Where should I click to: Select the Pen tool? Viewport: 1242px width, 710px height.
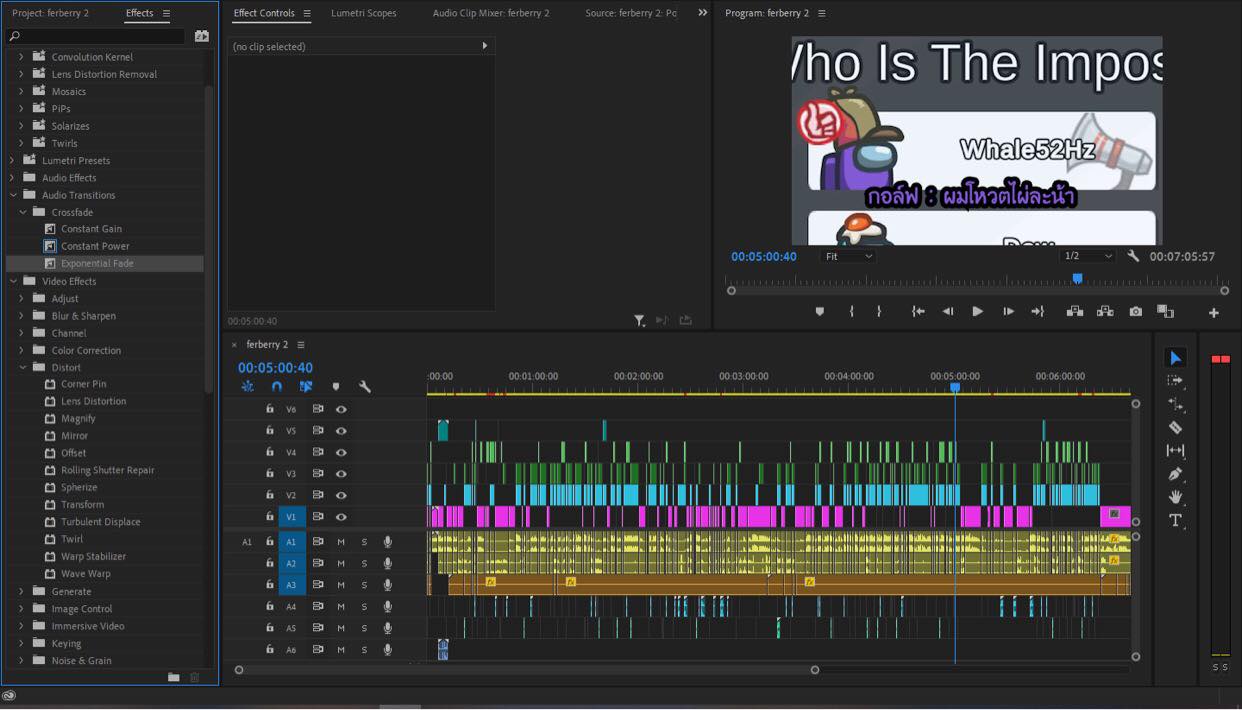[1175, 474]
